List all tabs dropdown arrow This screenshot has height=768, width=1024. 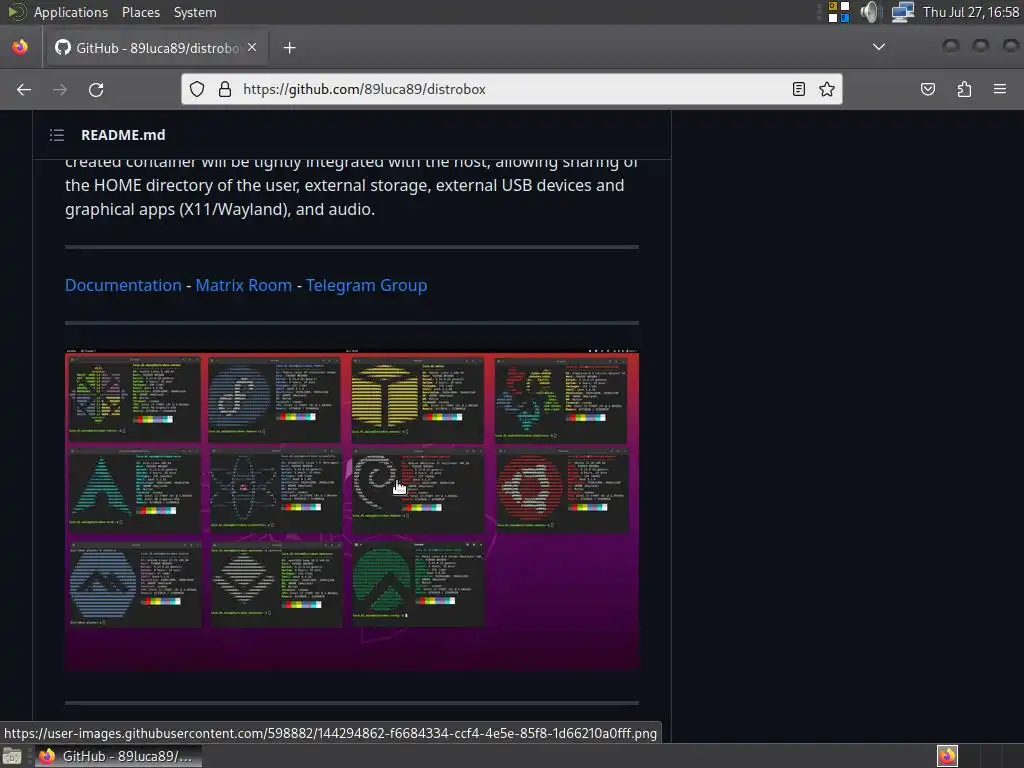click(x=879, y=47)
